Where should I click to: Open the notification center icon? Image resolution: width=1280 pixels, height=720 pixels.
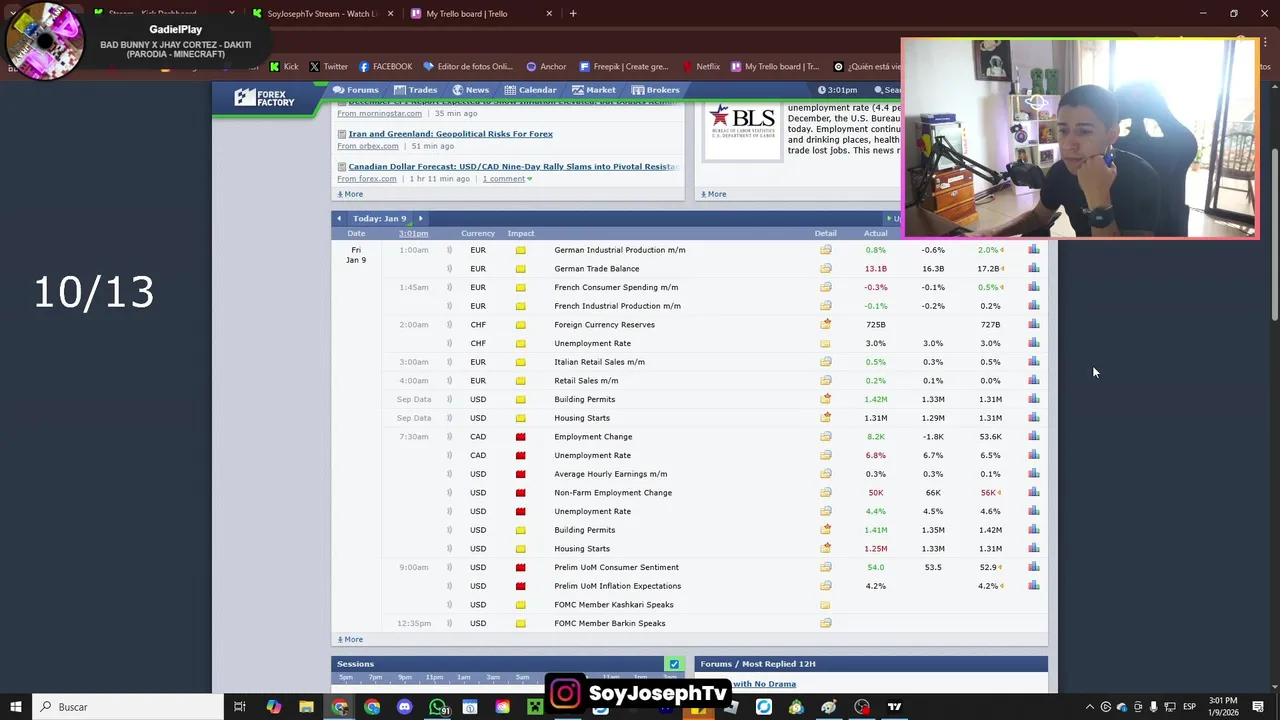coord(1258,707)
